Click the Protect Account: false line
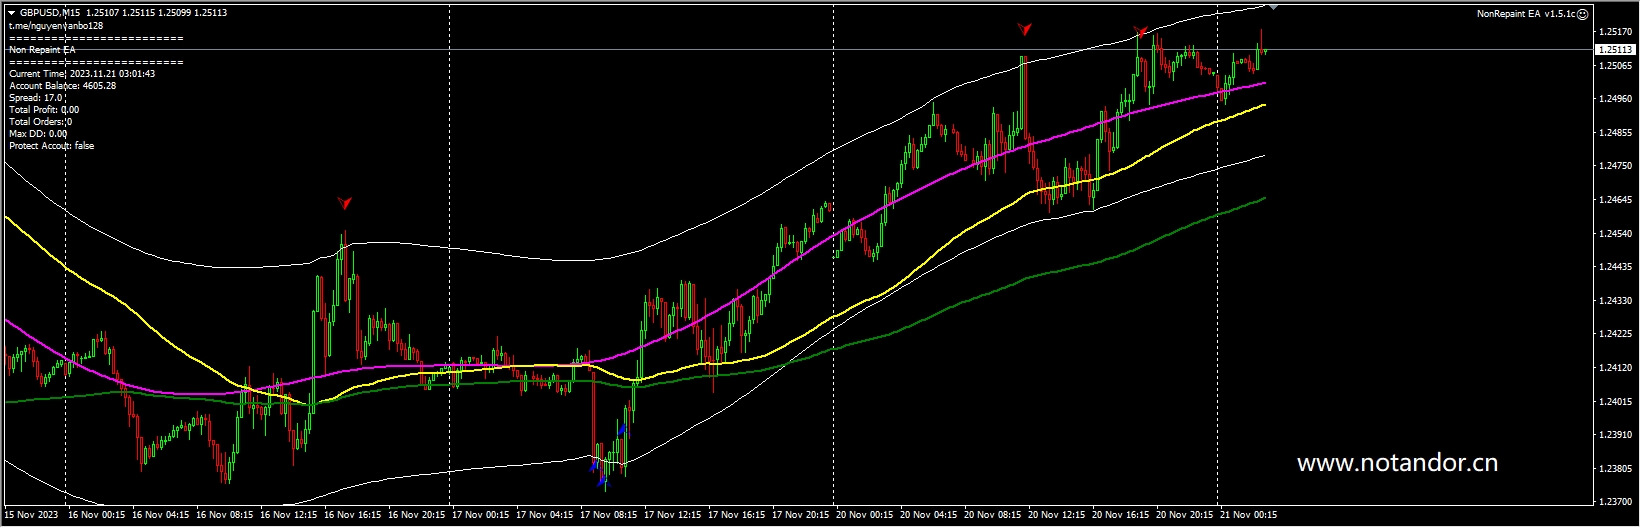1641x528 pixels. [x=52, y=146]
